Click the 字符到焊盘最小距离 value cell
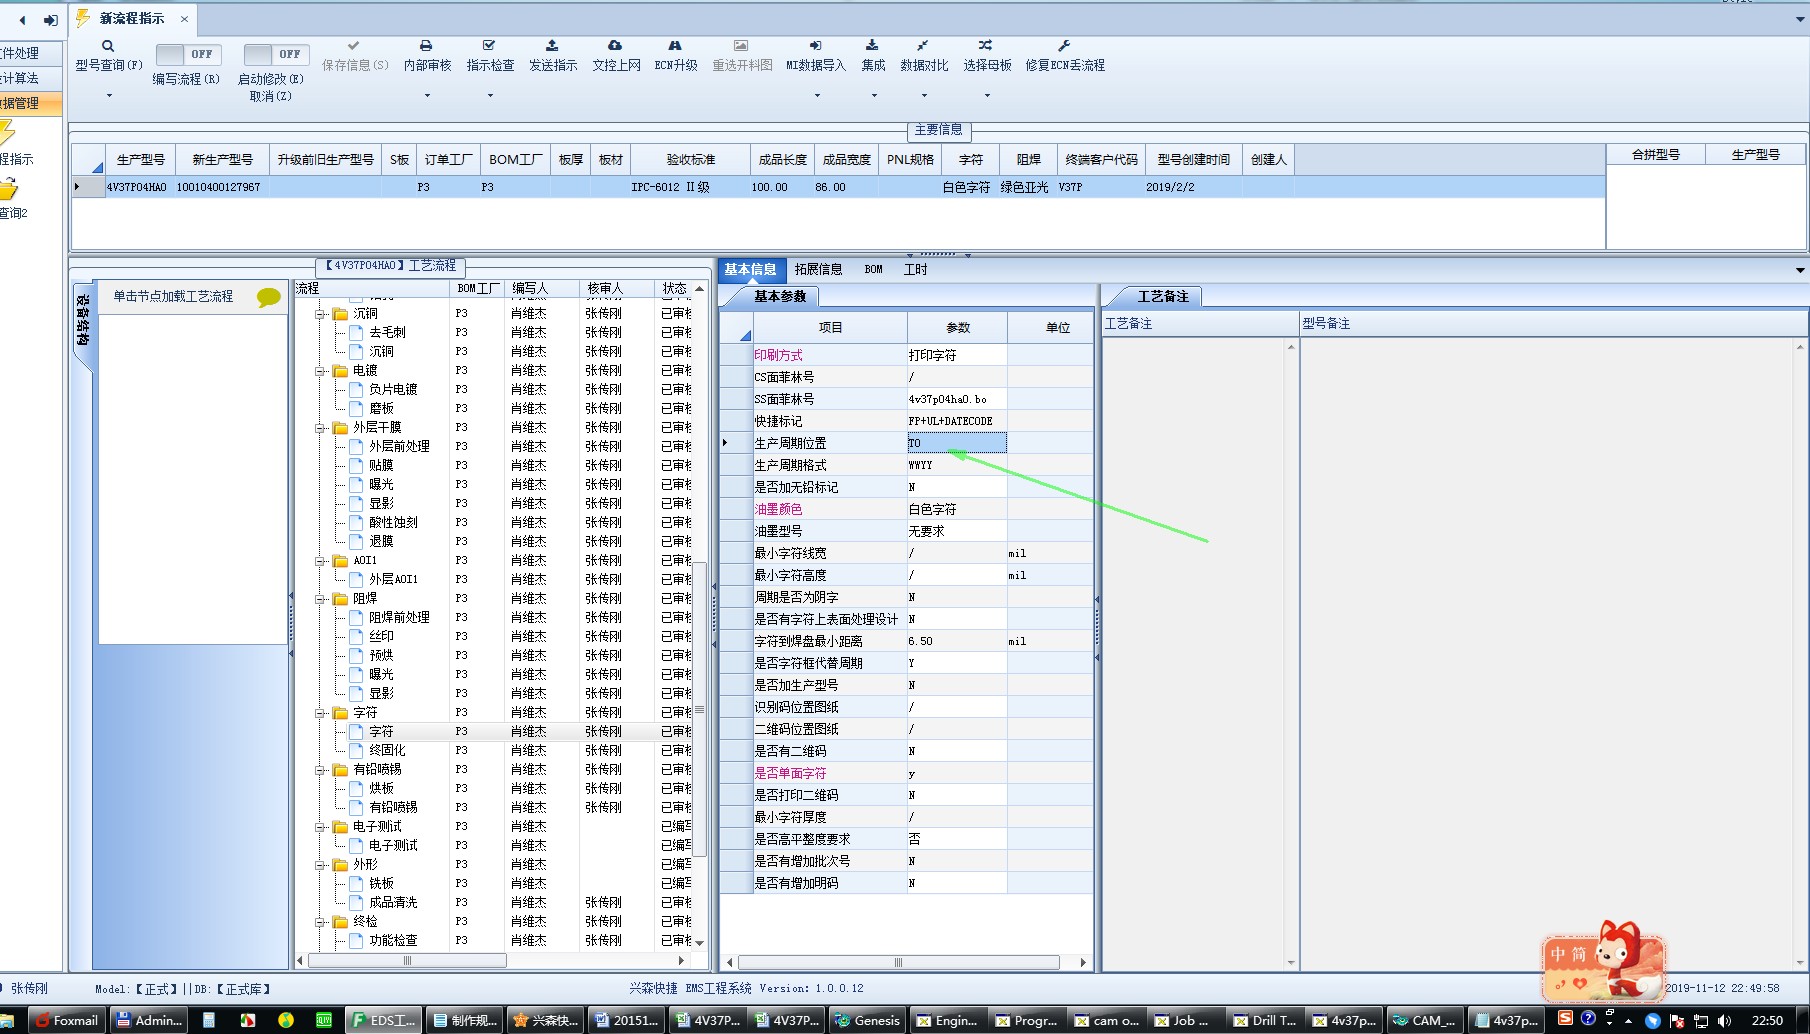1810x1034 pixels. (956, 641)
